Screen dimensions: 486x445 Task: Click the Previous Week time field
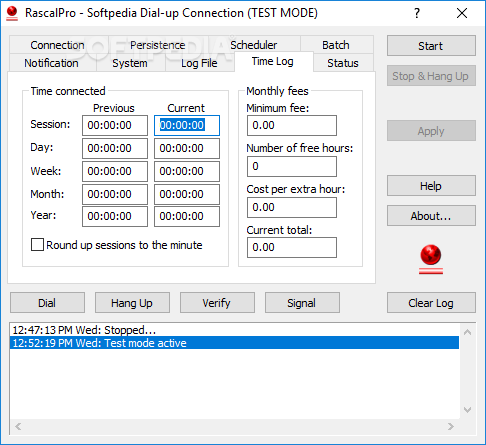point(115,171)
